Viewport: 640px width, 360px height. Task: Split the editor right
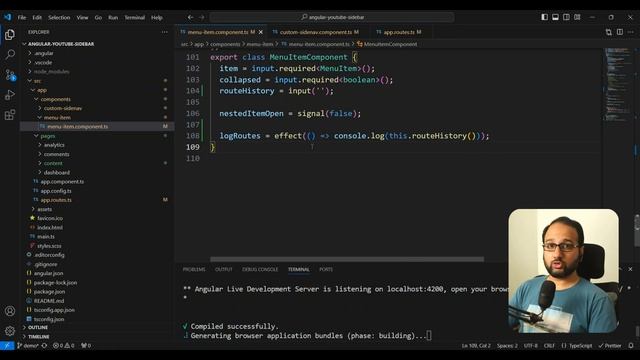[620, 32]
